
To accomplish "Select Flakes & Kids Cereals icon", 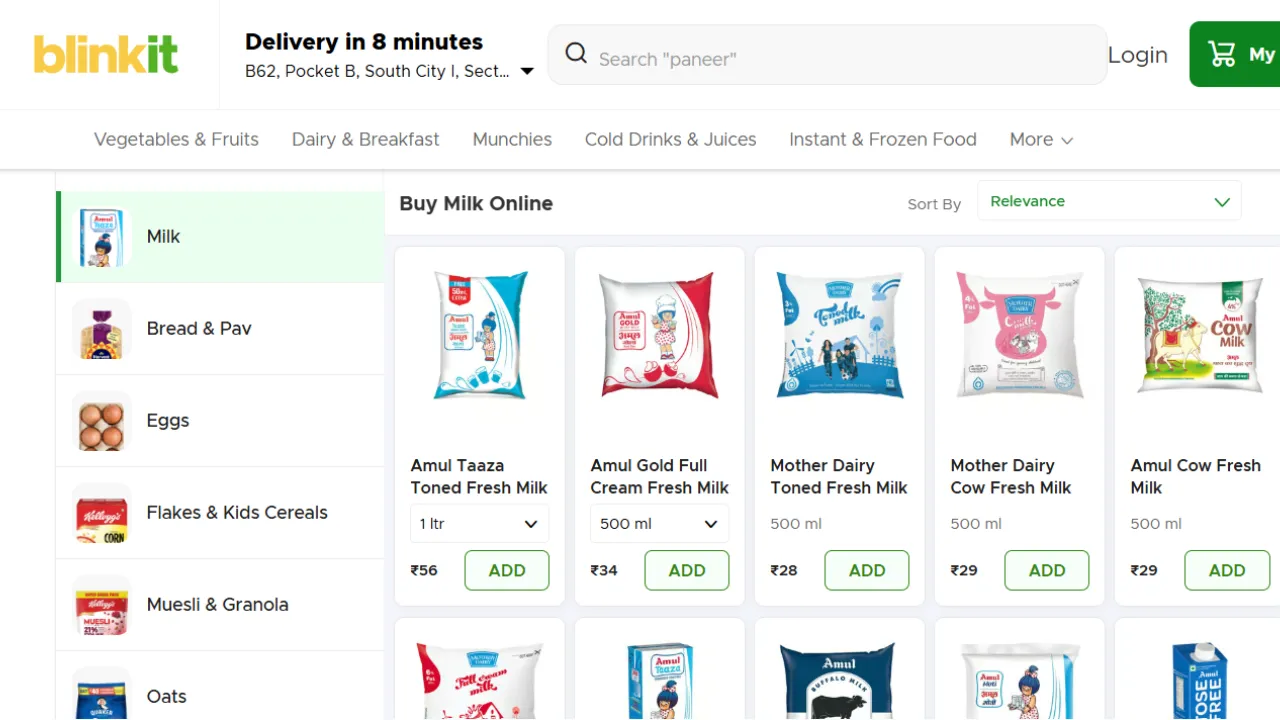I will click(101, 513).
